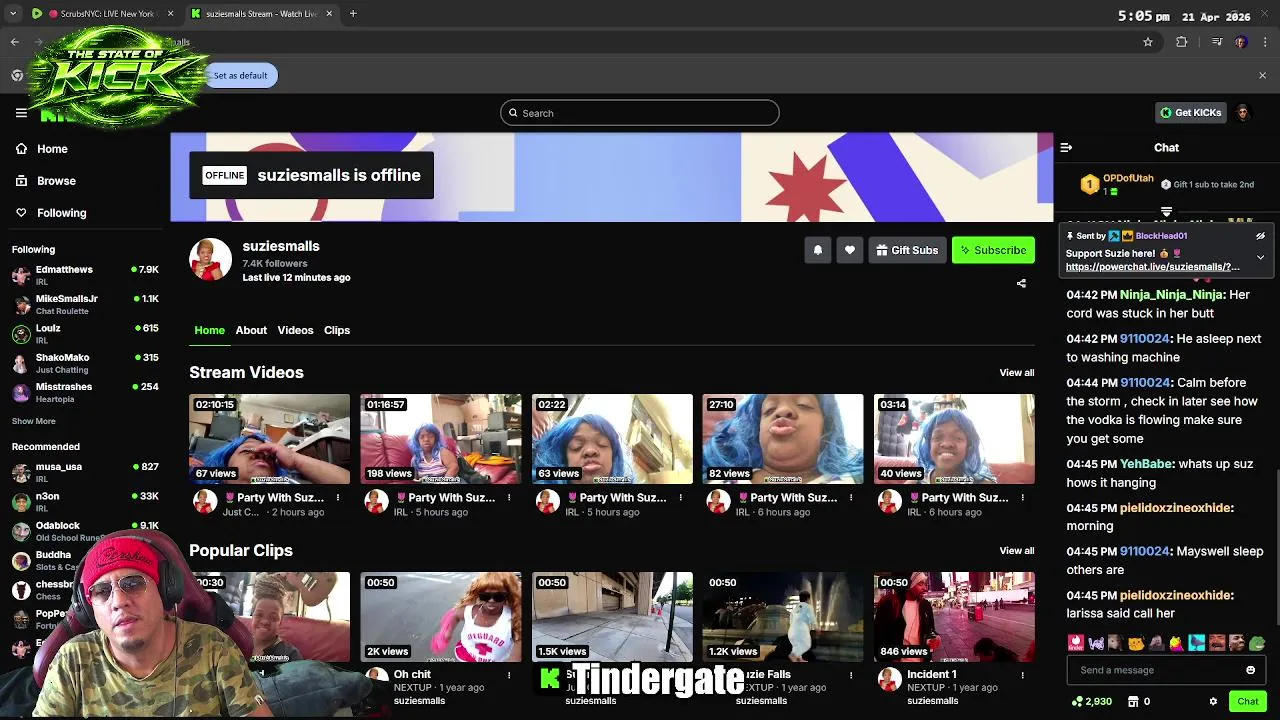
Task: Insert the blue bird emote
Action: [1196, 643]
